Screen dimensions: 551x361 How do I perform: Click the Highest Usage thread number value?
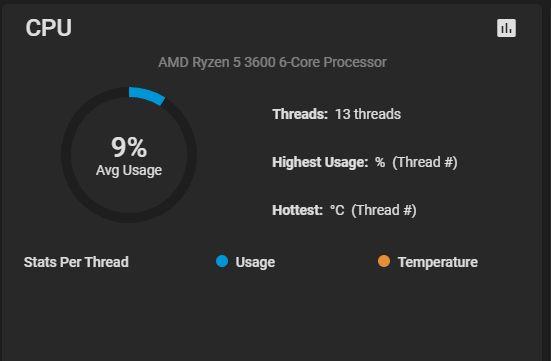point(425,162)
